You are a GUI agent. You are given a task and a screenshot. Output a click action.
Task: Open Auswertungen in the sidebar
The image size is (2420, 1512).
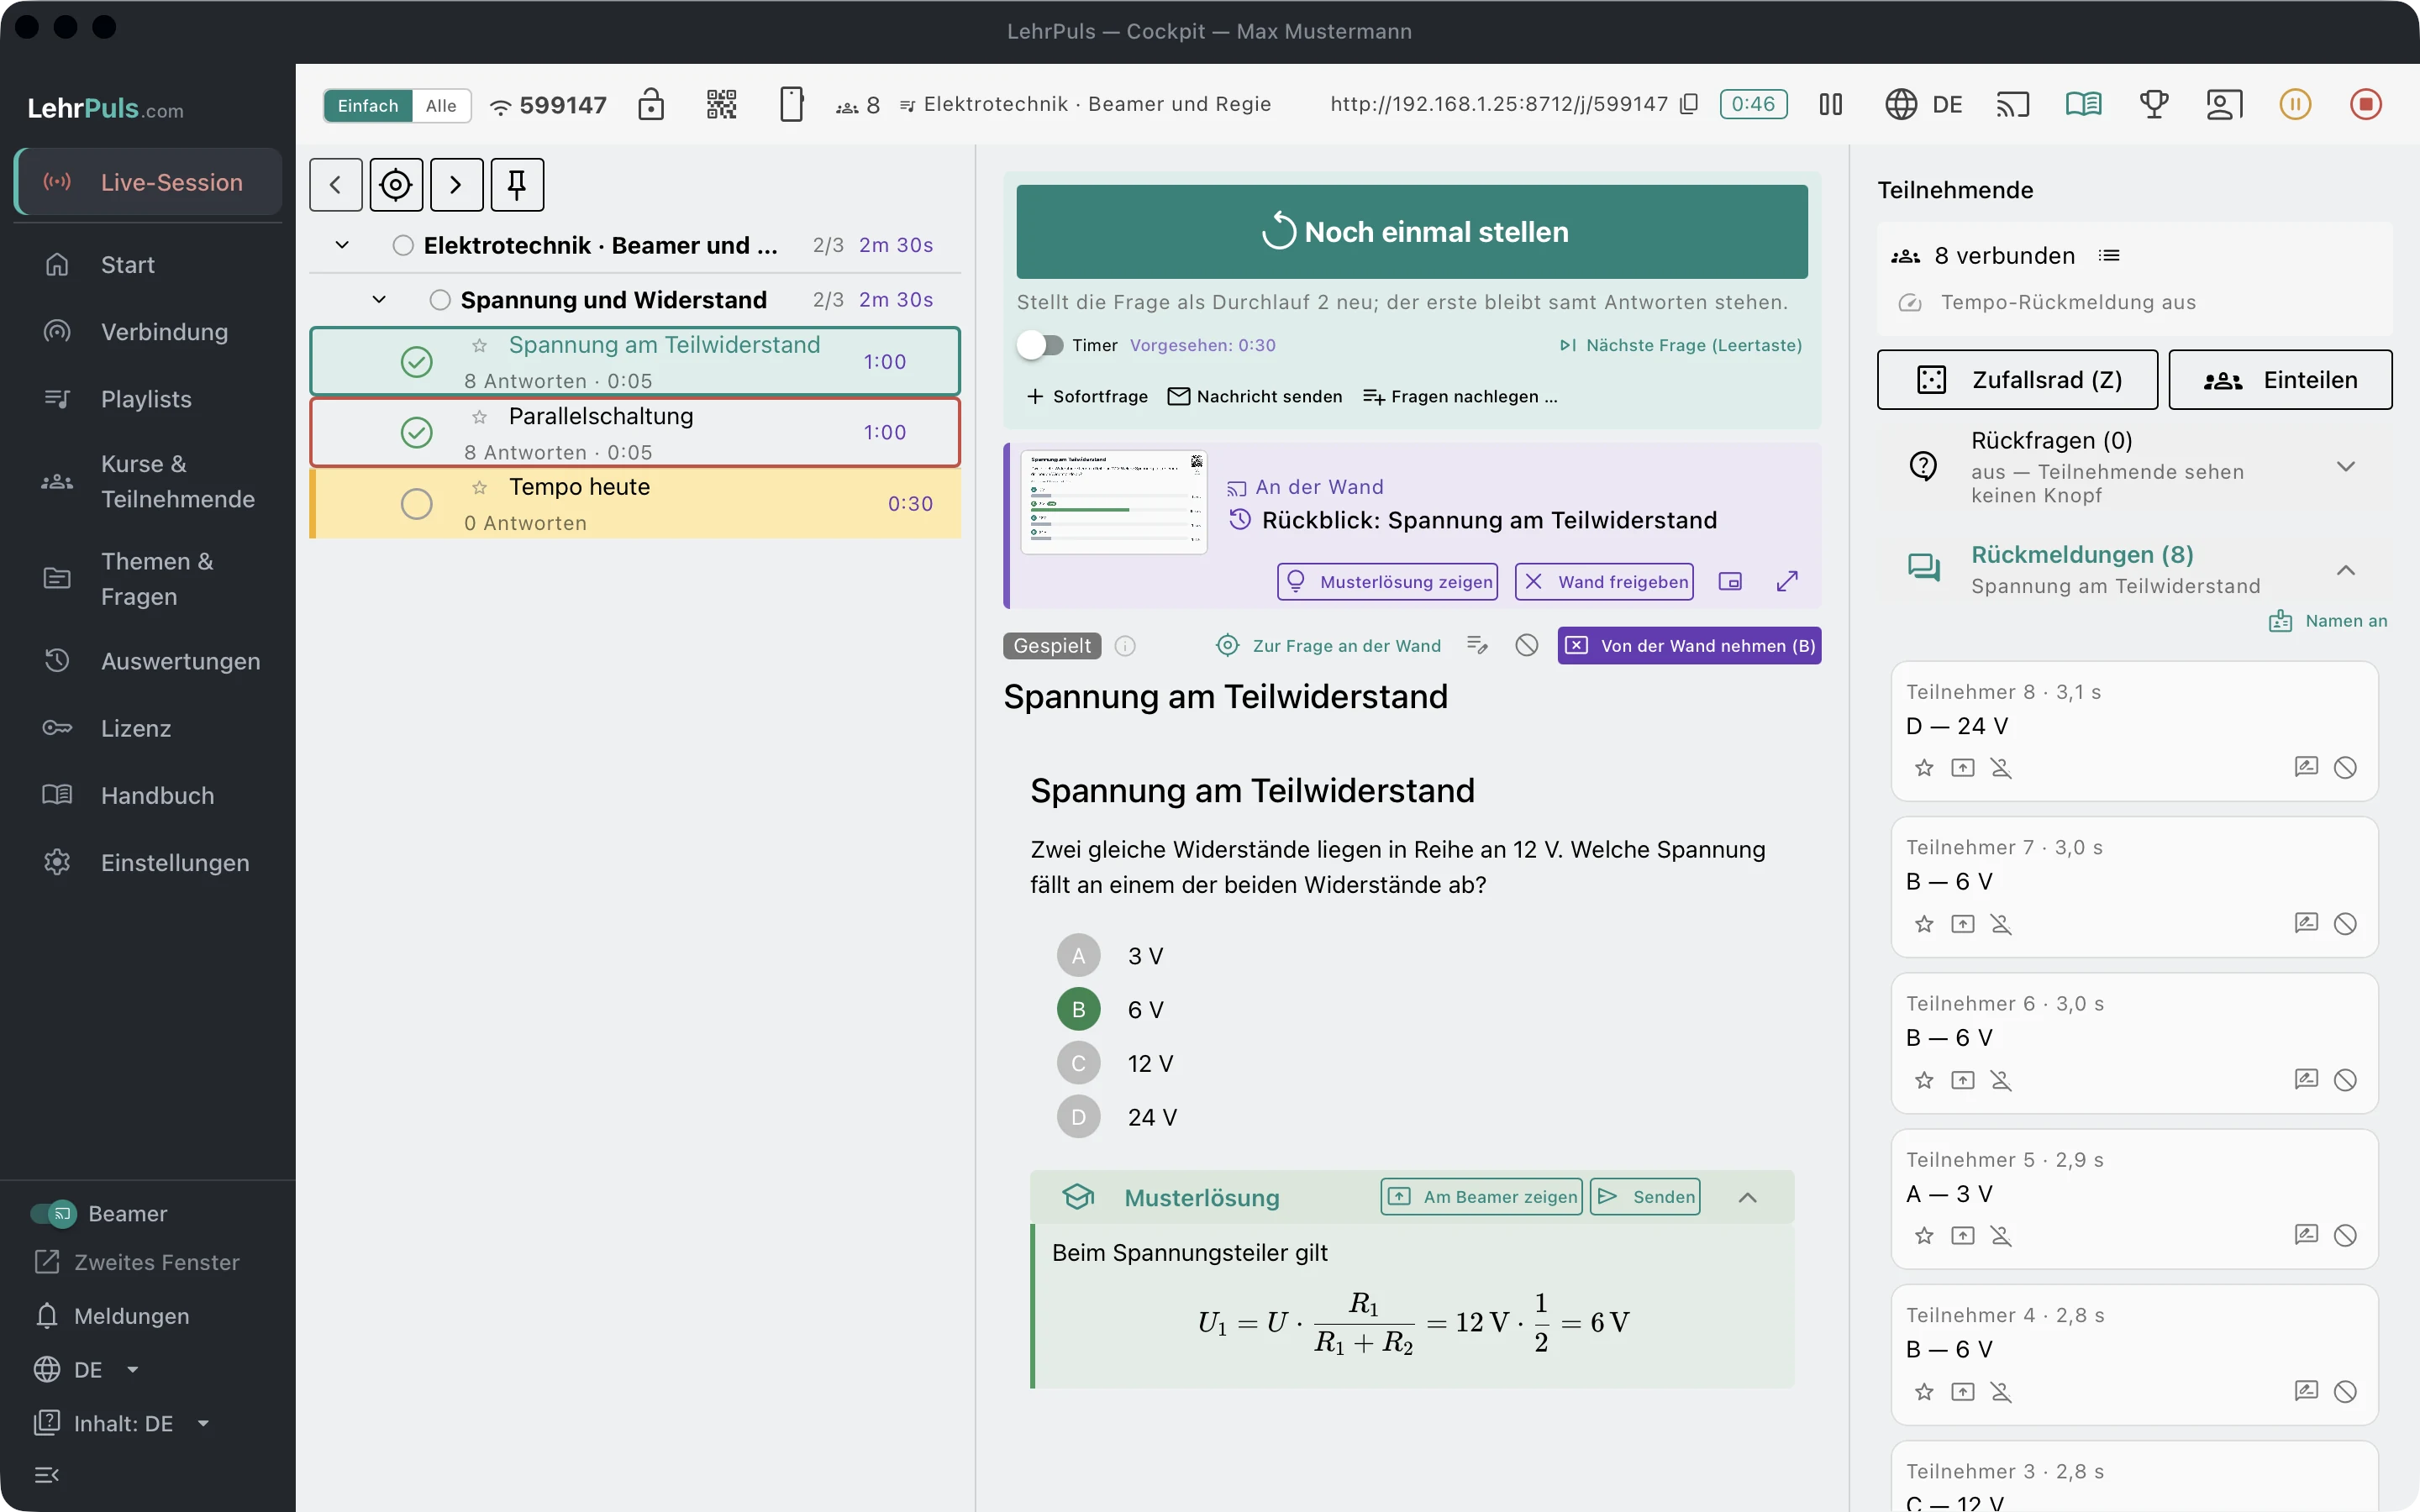point(148,661)
